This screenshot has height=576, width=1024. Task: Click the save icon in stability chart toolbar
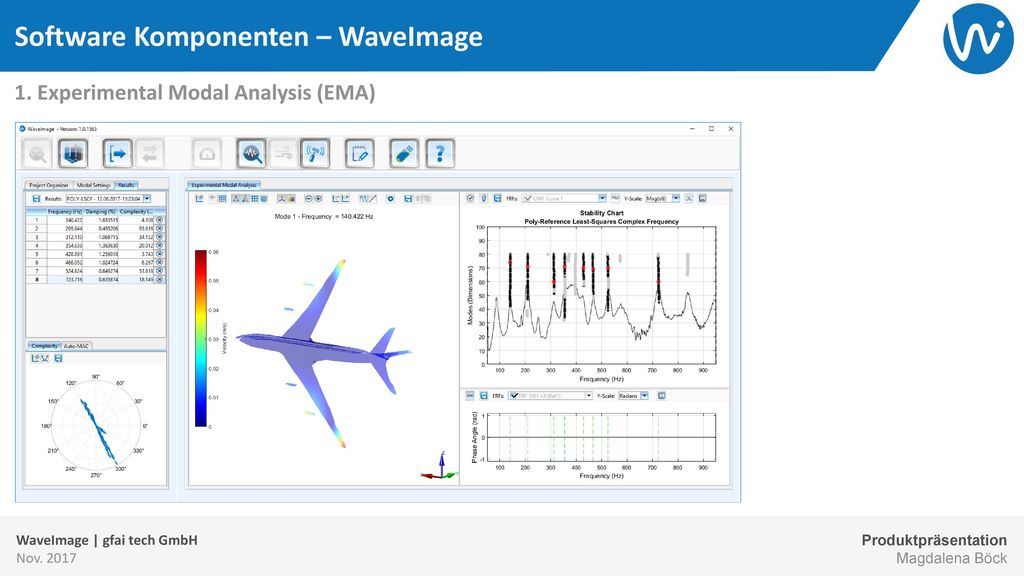tap(497, 198)
